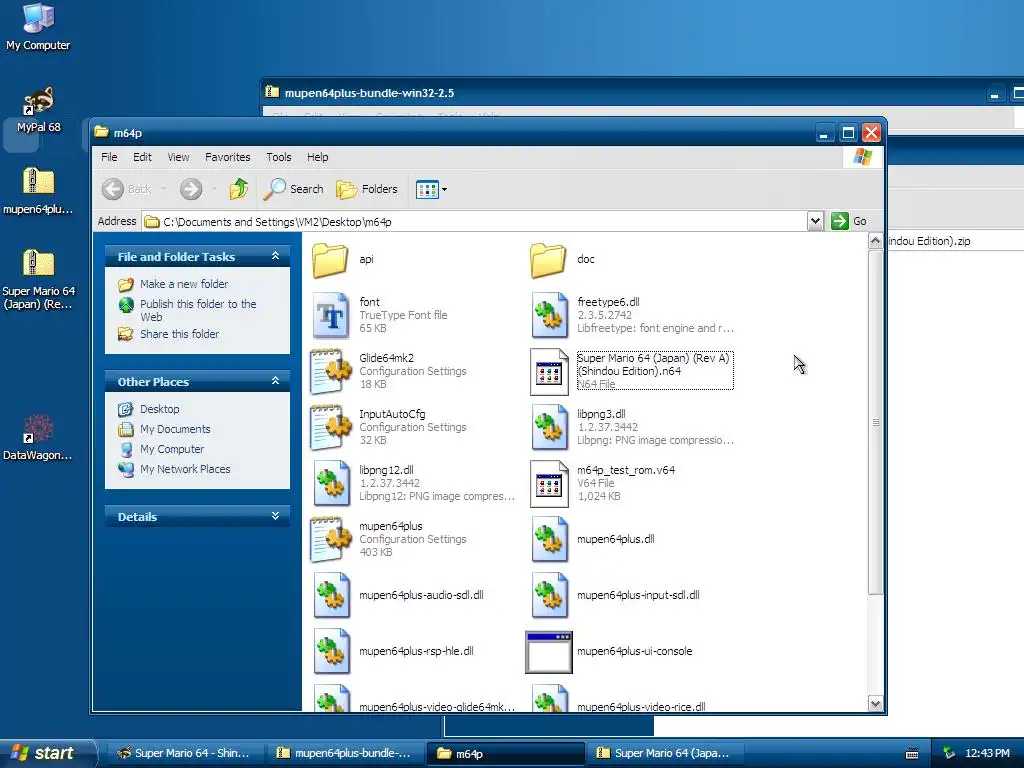
Task: Expand the Details panel
Action: [276, 516]
